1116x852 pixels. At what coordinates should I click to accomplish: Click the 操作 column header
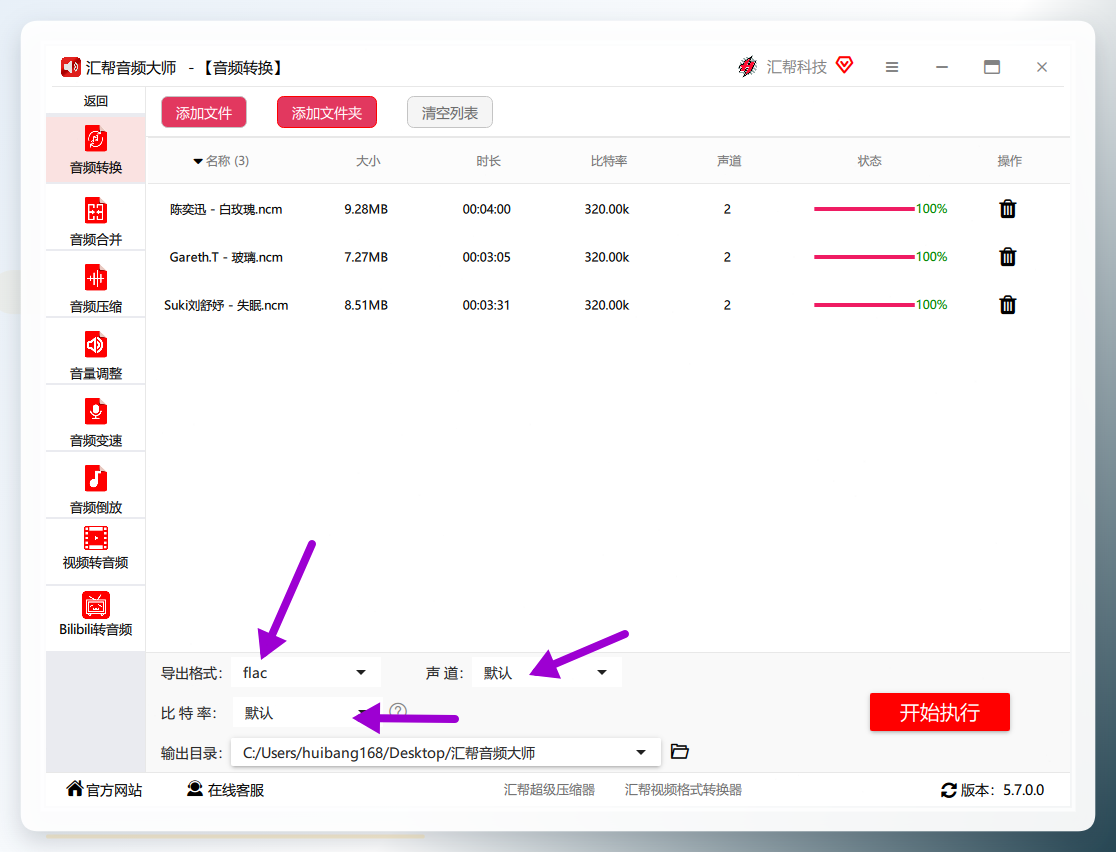pyautogui.click(x=1009, y=161)
